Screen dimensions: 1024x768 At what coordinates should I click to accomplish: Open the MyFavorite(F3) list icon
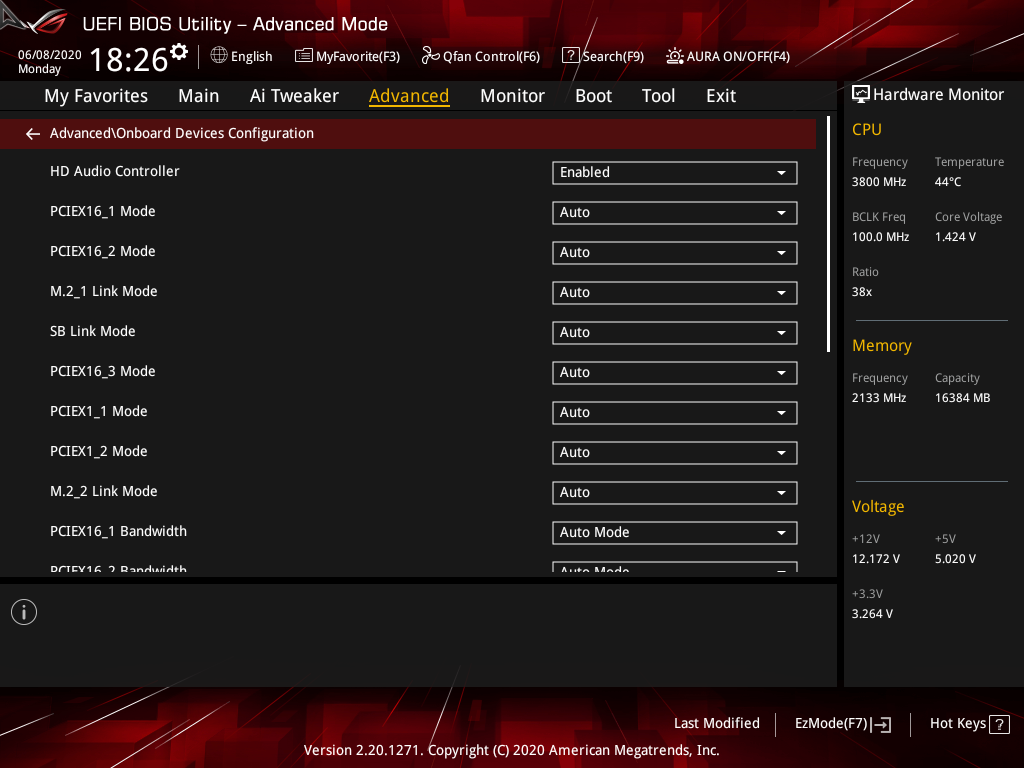pyautogui.click(x=304, y=56)
